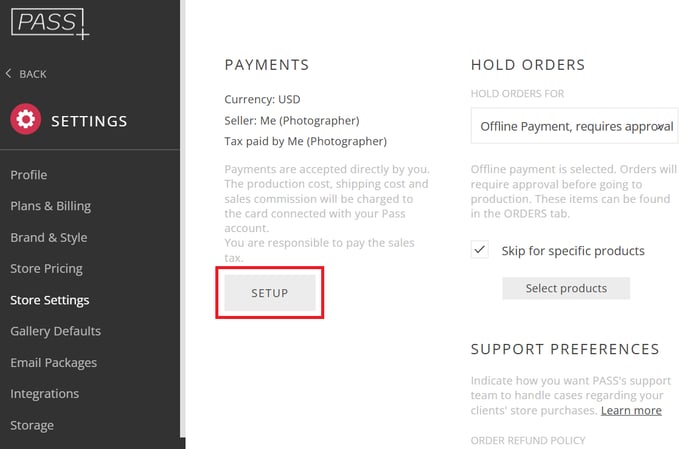
Task: Go to Plans & Billing
Action: pos(50,206)
